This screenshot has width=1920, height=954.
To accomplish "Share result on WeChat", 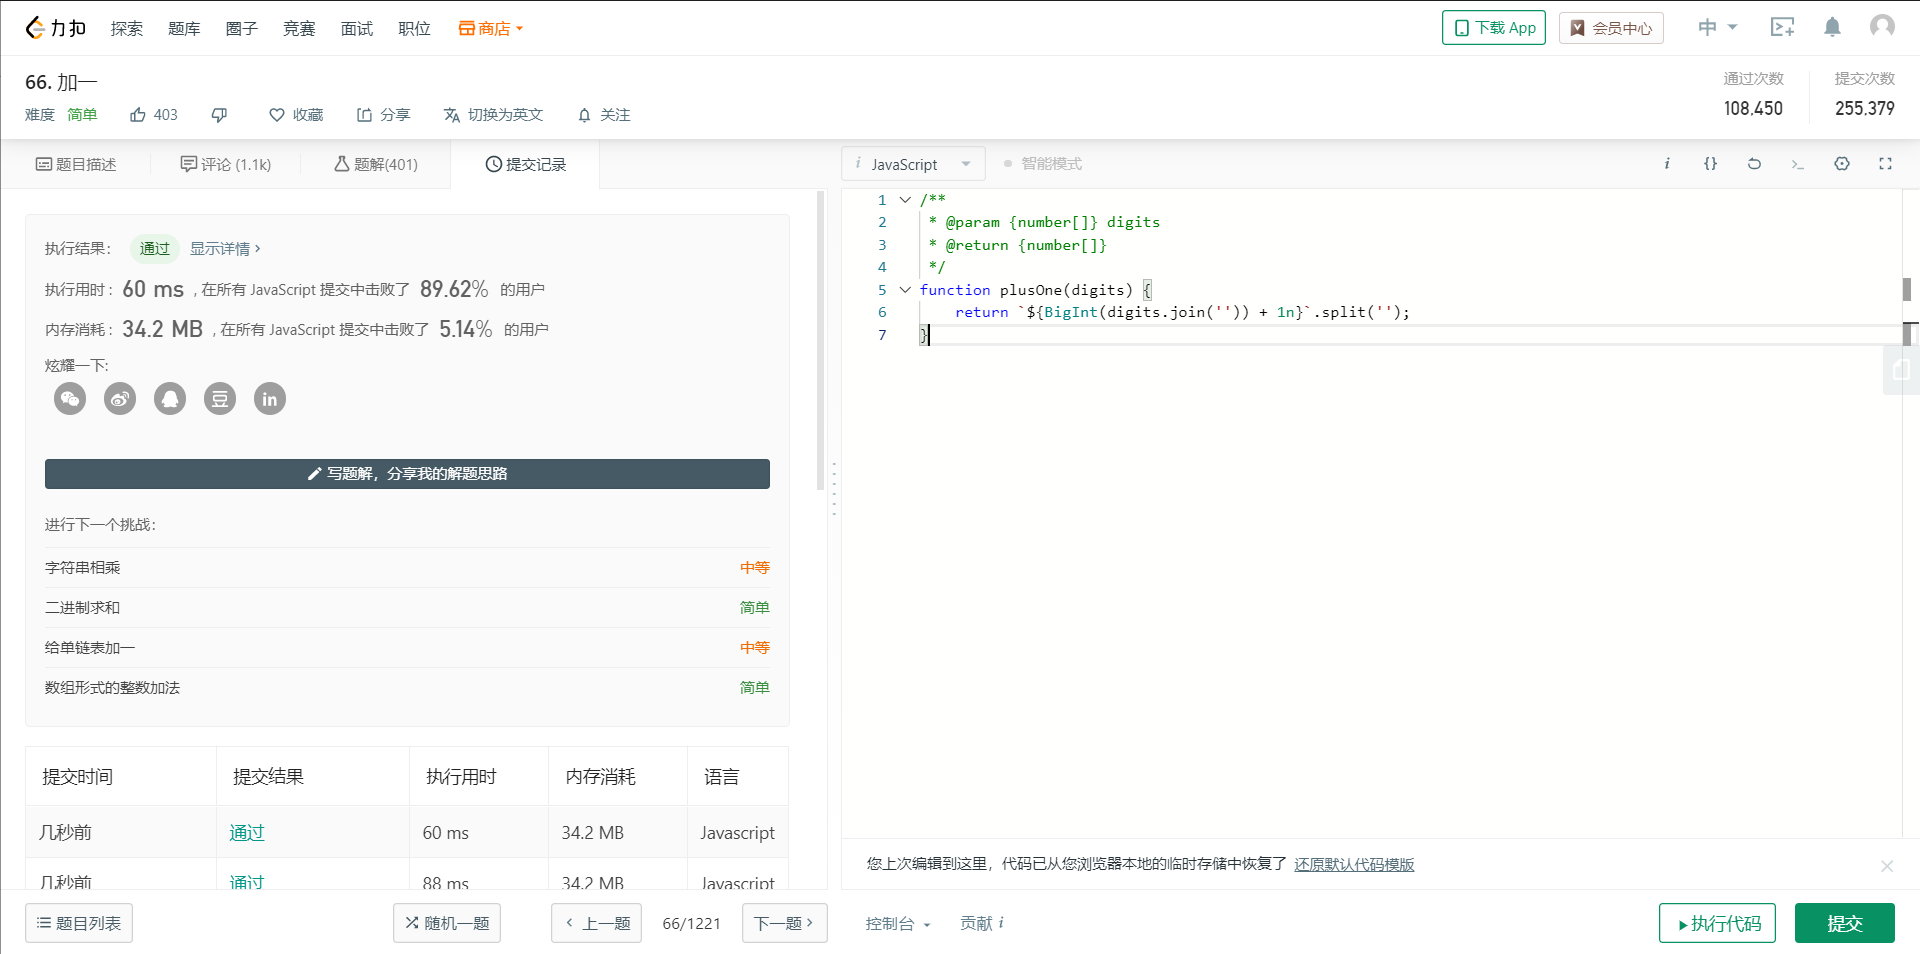I will tap(70, 399).
